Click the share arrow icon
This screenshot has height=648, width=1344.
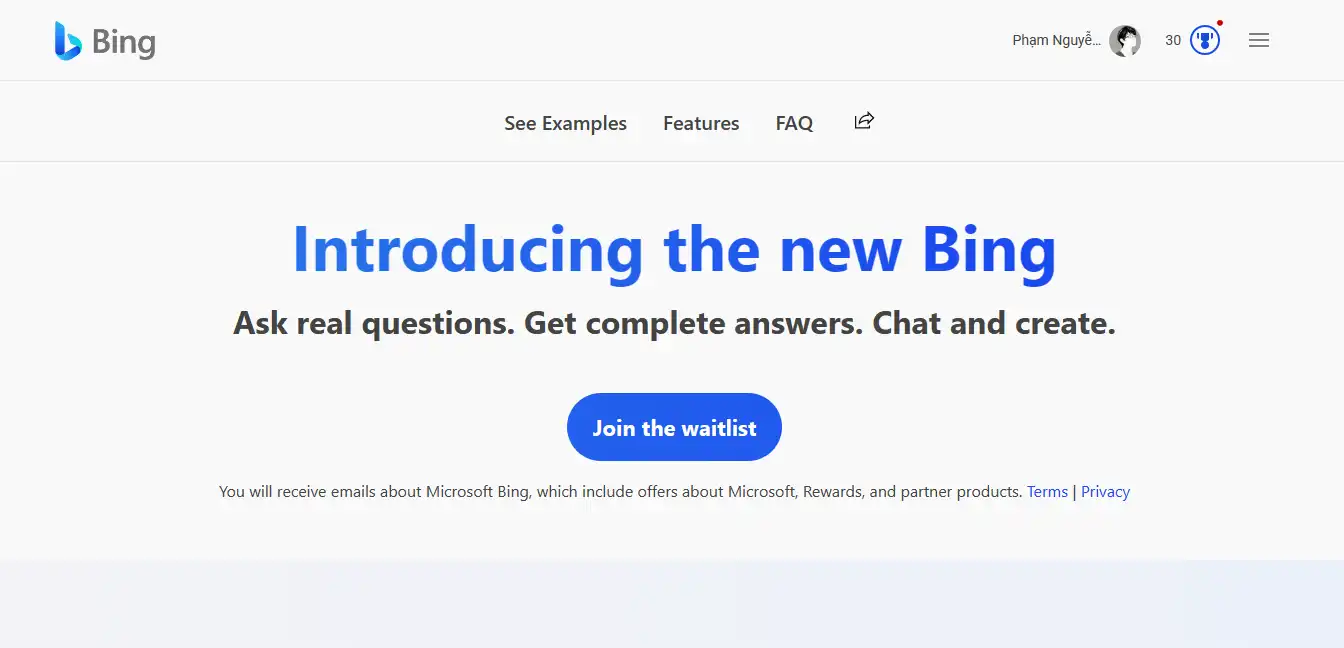point(864,121)
